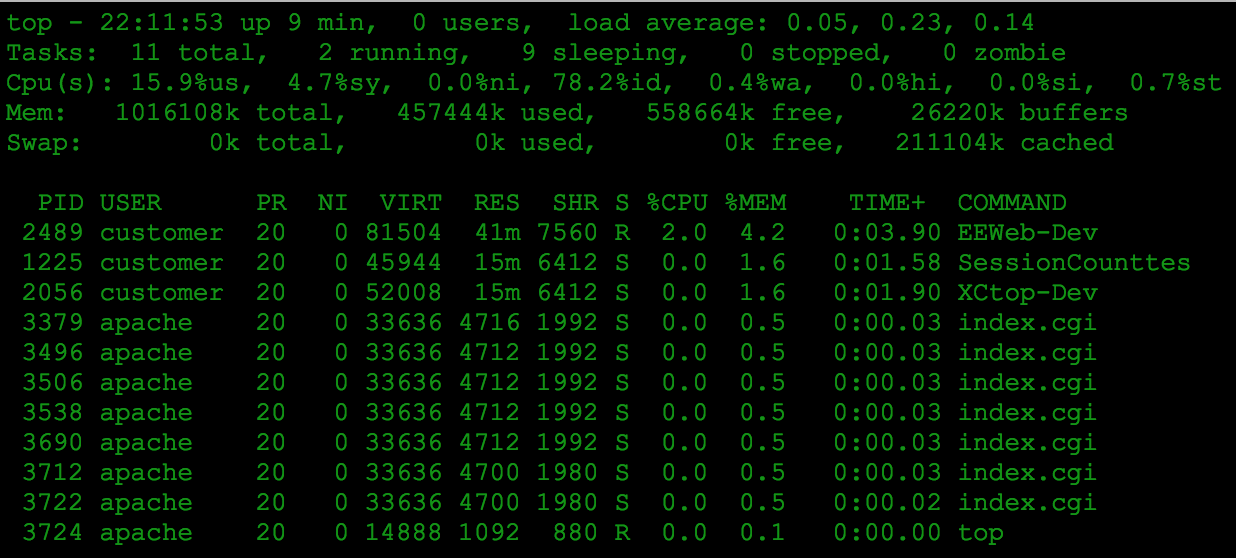
Task: Select the 7560 SHR value
Action: tap(567, 232)
